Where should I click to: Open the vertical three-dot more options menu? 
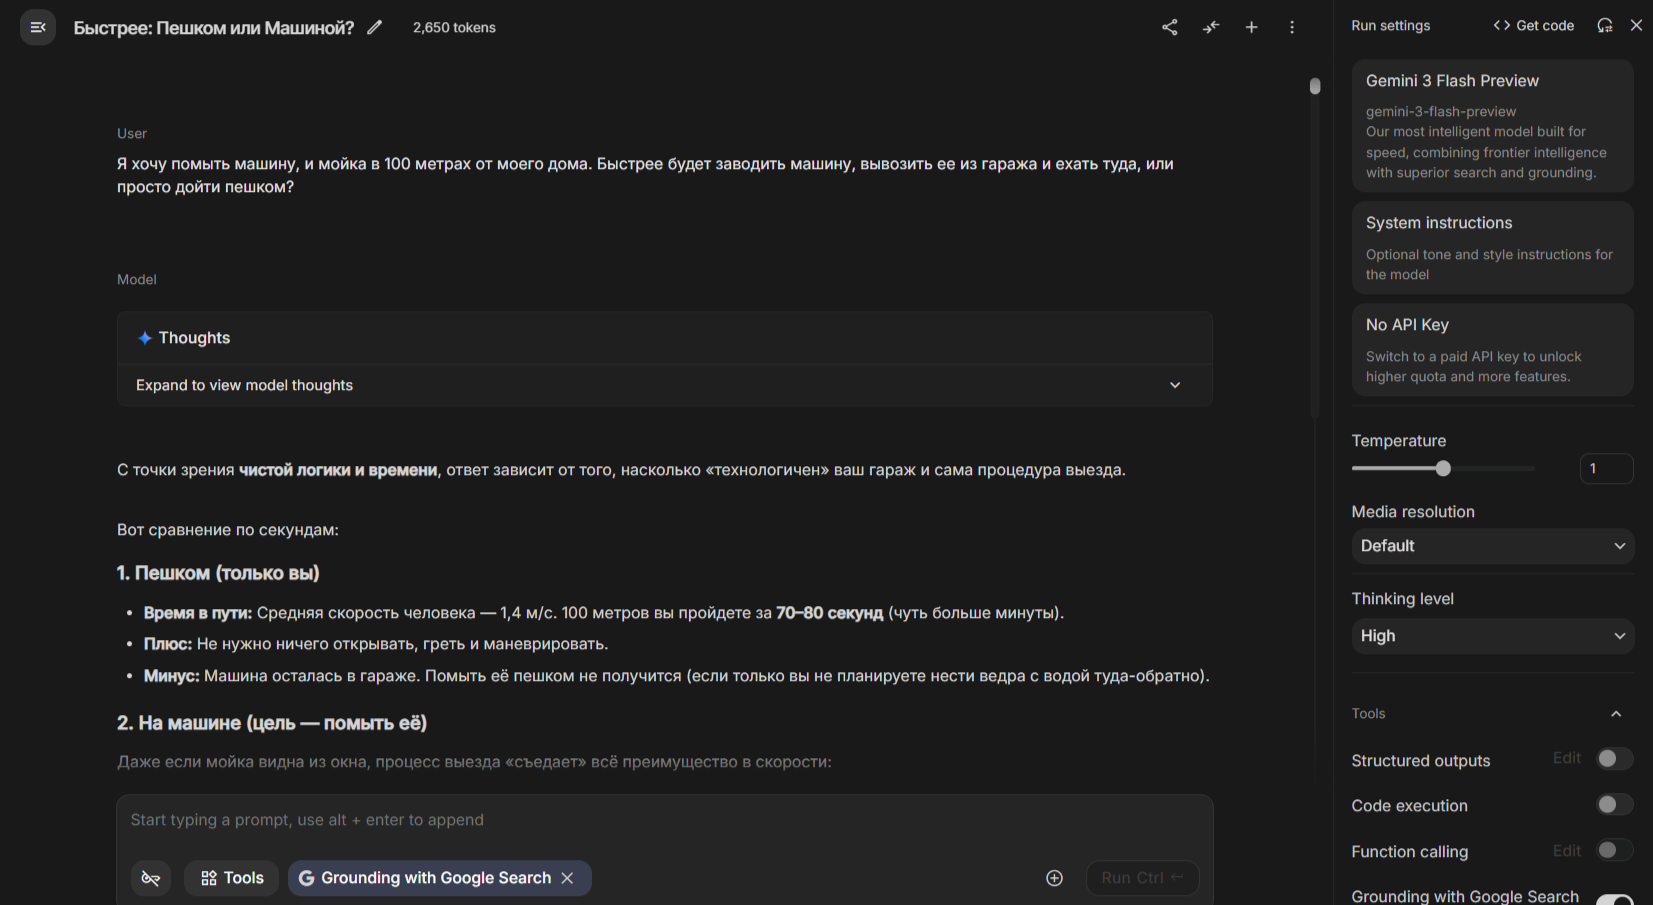[1292, 27]
